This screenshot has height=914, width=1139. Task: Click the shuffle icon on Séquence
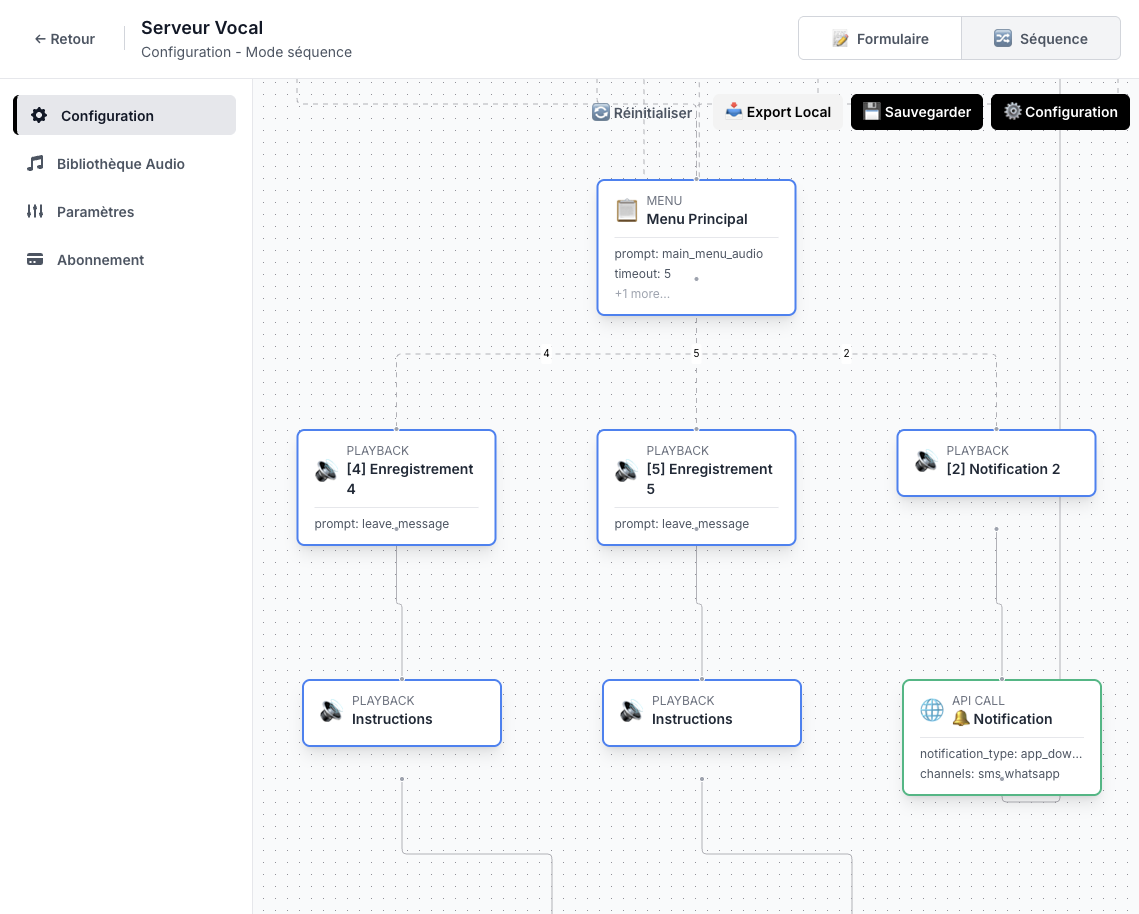pos(1002,39)
